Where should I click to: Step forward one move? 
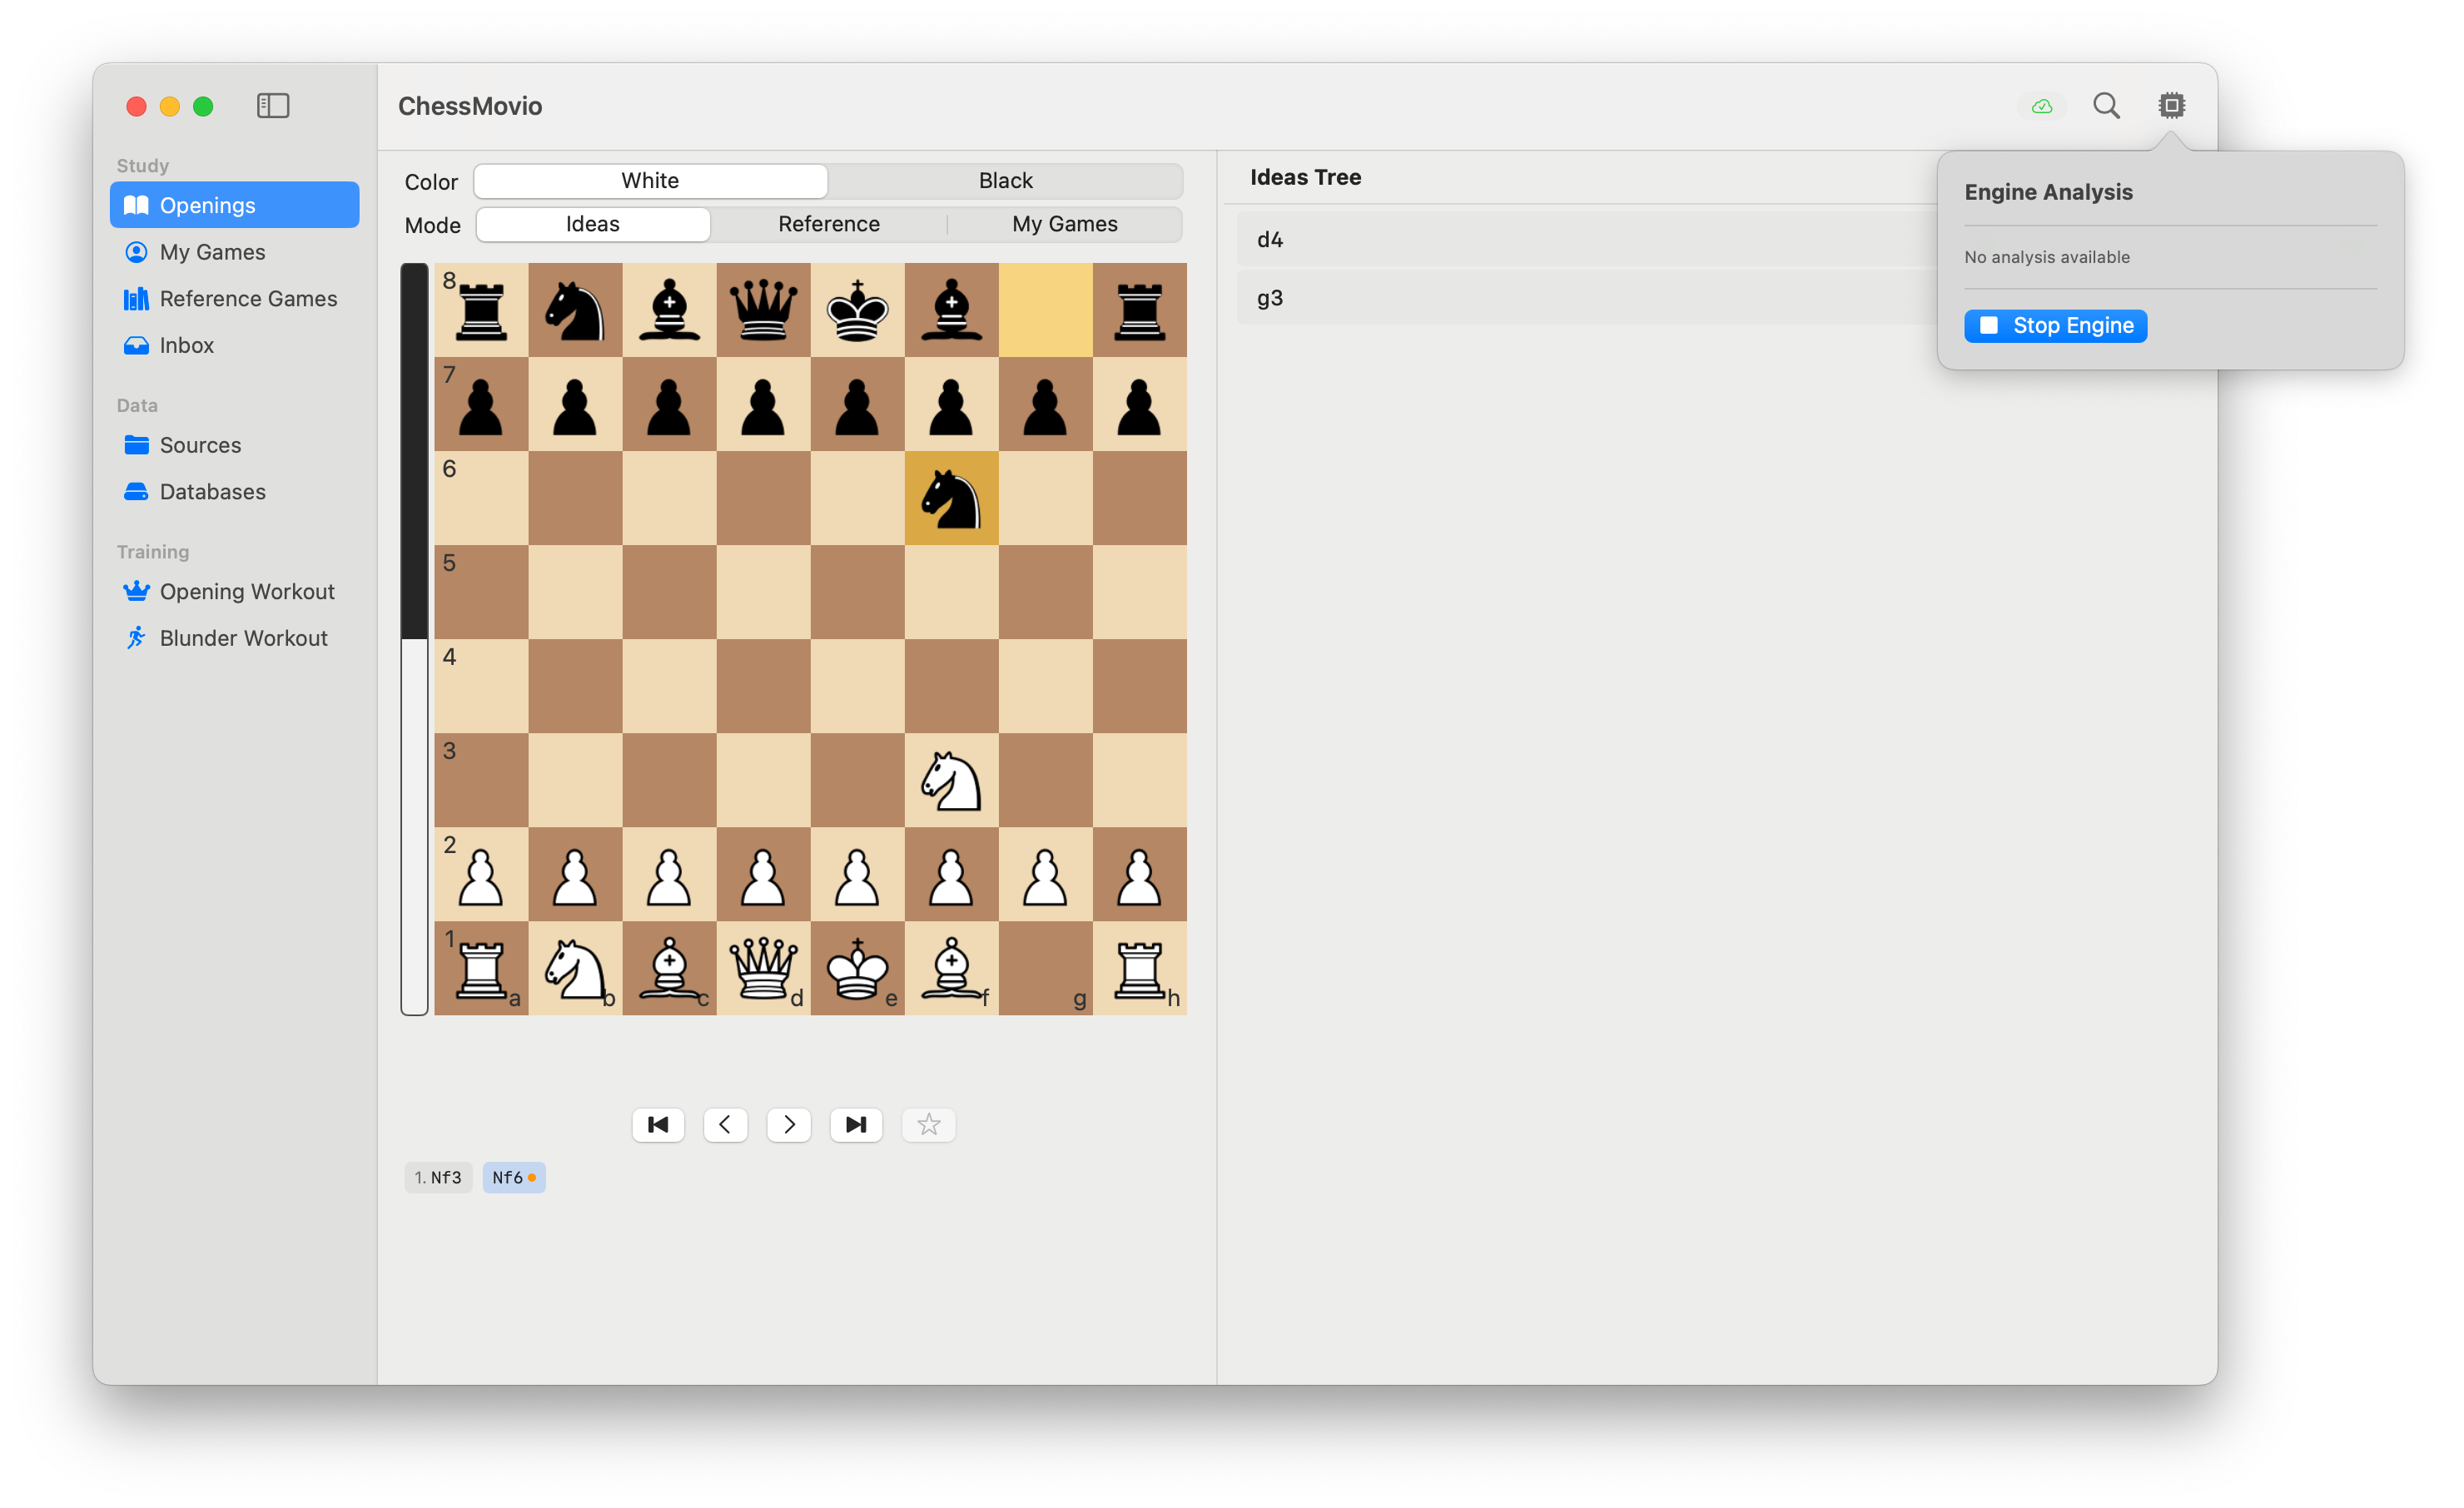point(789,1125)
